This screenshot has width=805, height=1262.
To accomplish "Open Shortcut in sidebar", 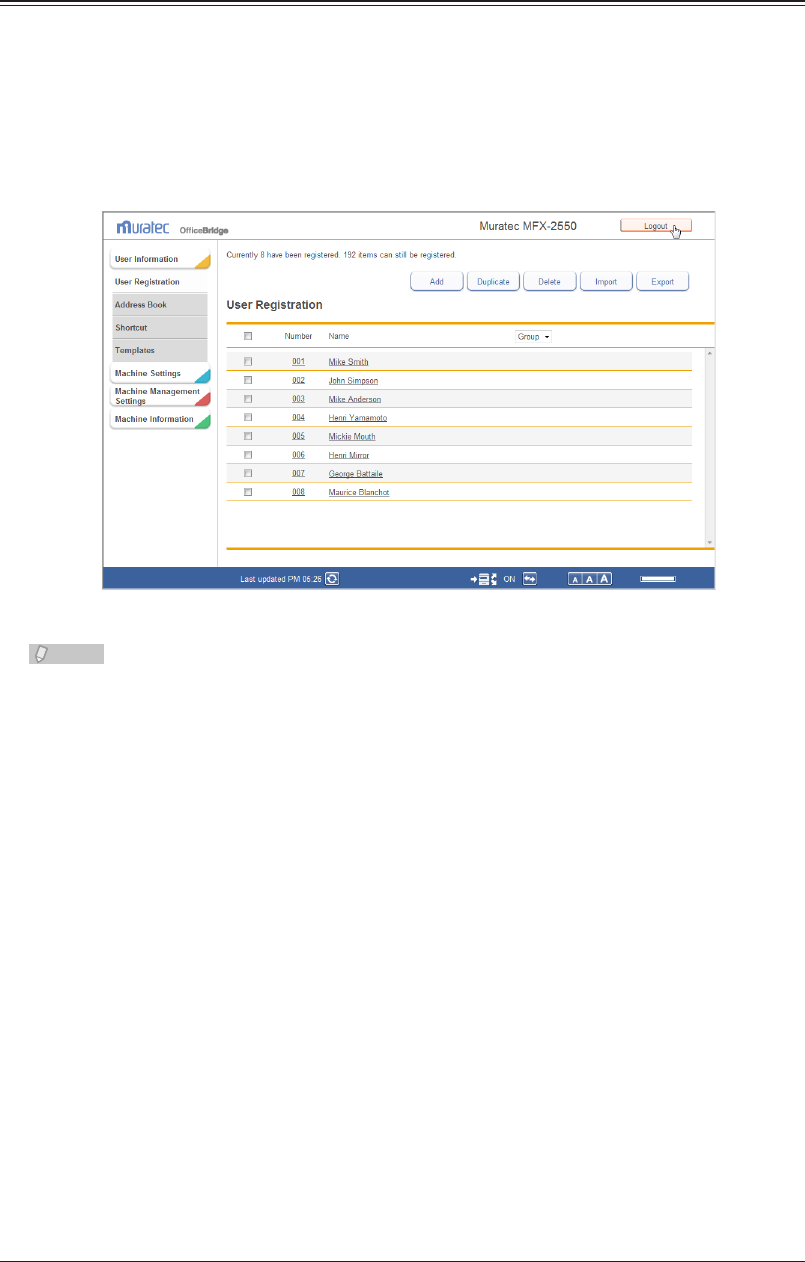I will tap(160, 327).
